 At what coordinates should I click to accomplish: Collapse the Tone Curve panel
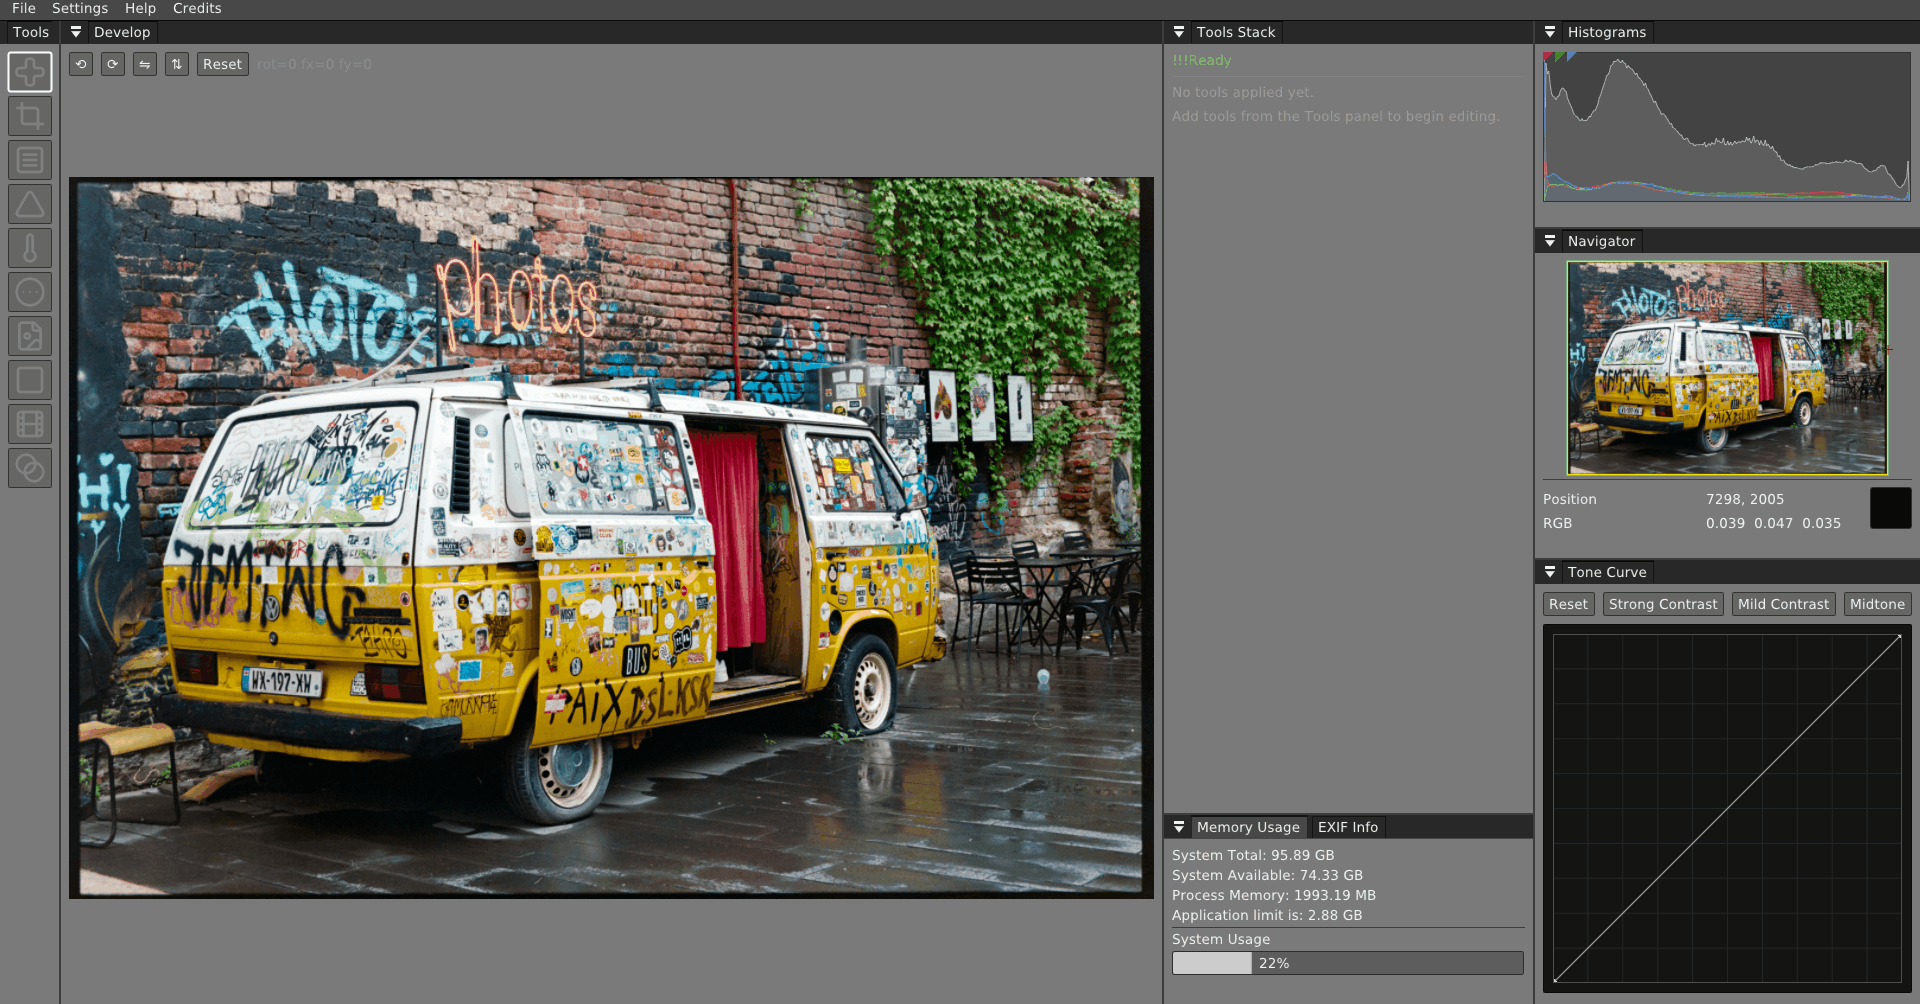pos(1550,571)
